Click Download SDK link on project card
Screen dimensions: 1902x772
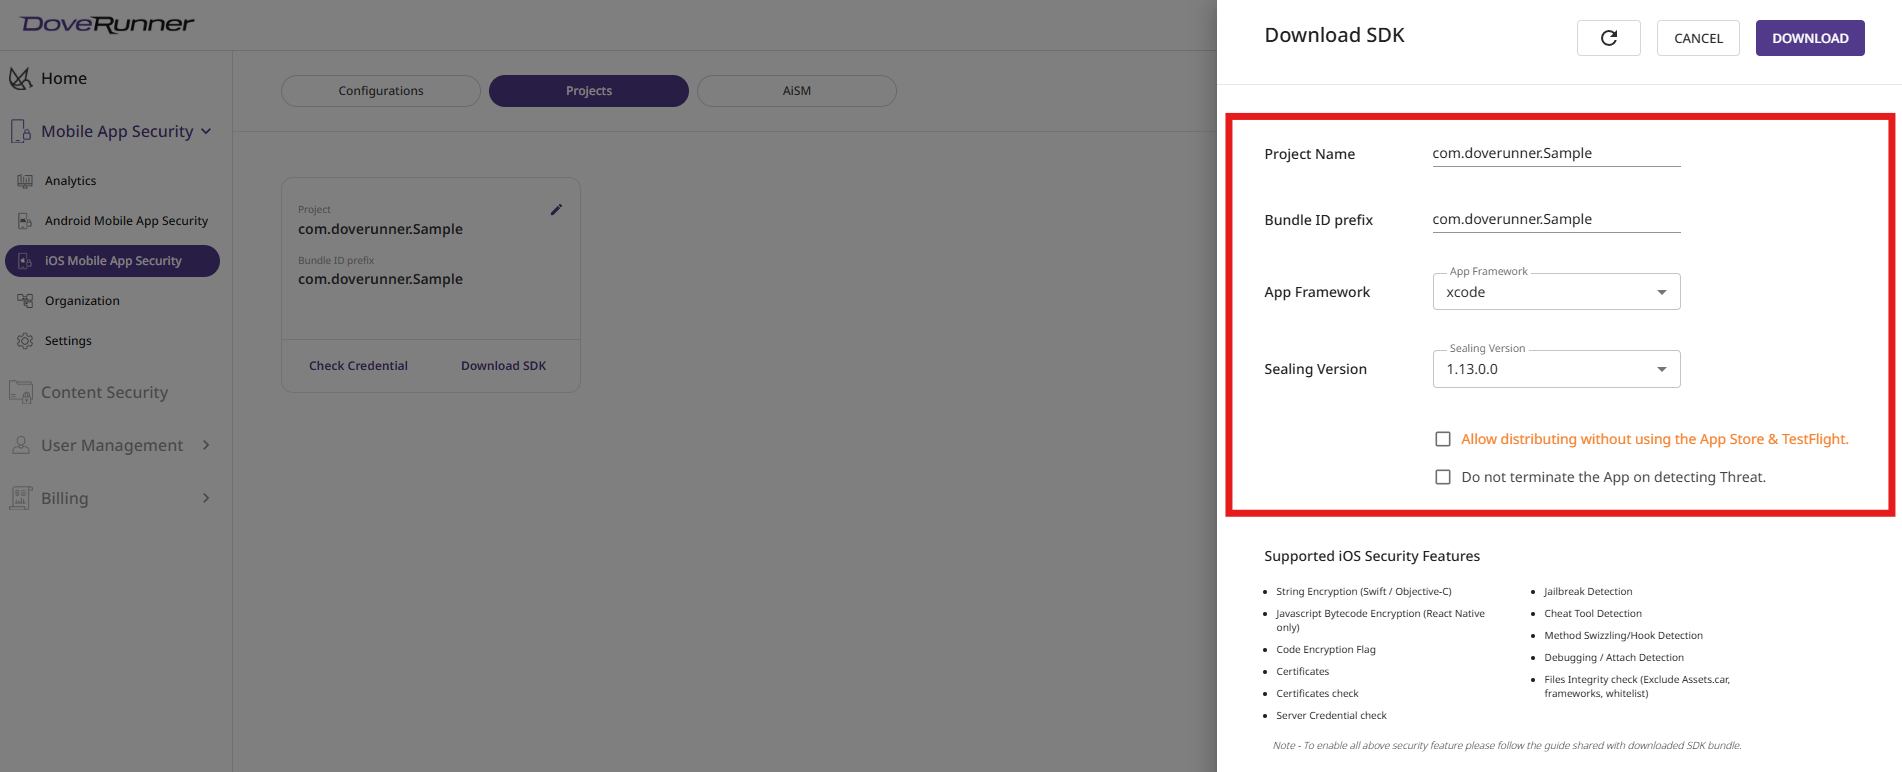[x=503, y=366]
